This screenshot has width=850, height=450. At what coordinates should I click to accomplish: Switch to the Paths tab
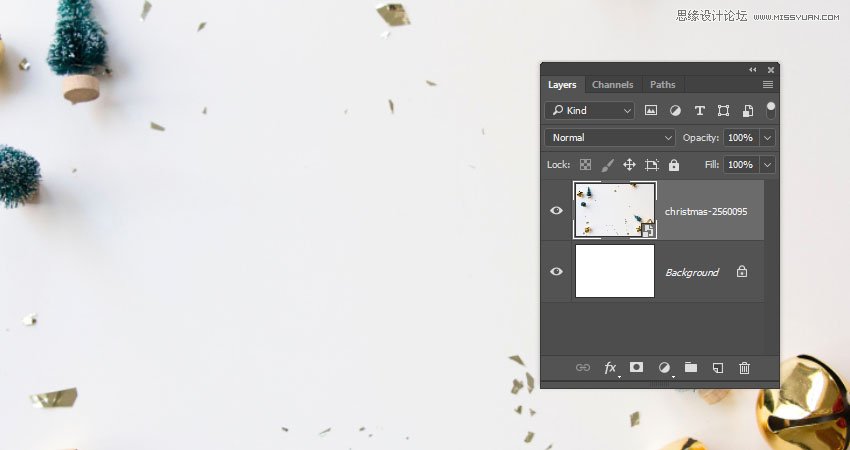click(662, 85)
